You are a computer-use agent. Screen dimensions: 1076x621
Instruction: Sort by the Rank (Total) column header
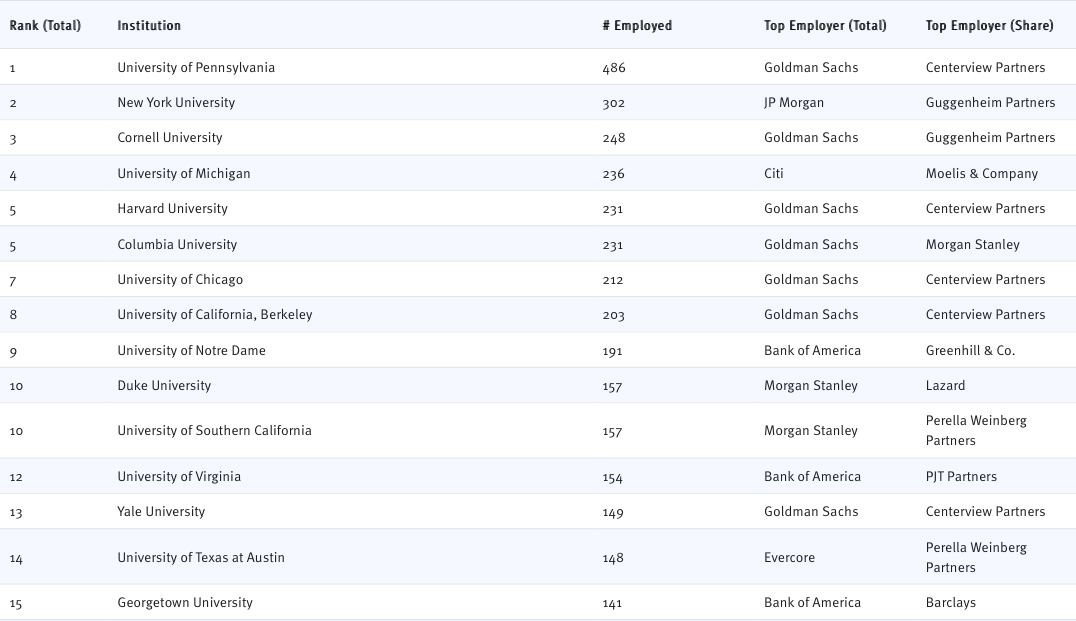click(x=45, y=25)
